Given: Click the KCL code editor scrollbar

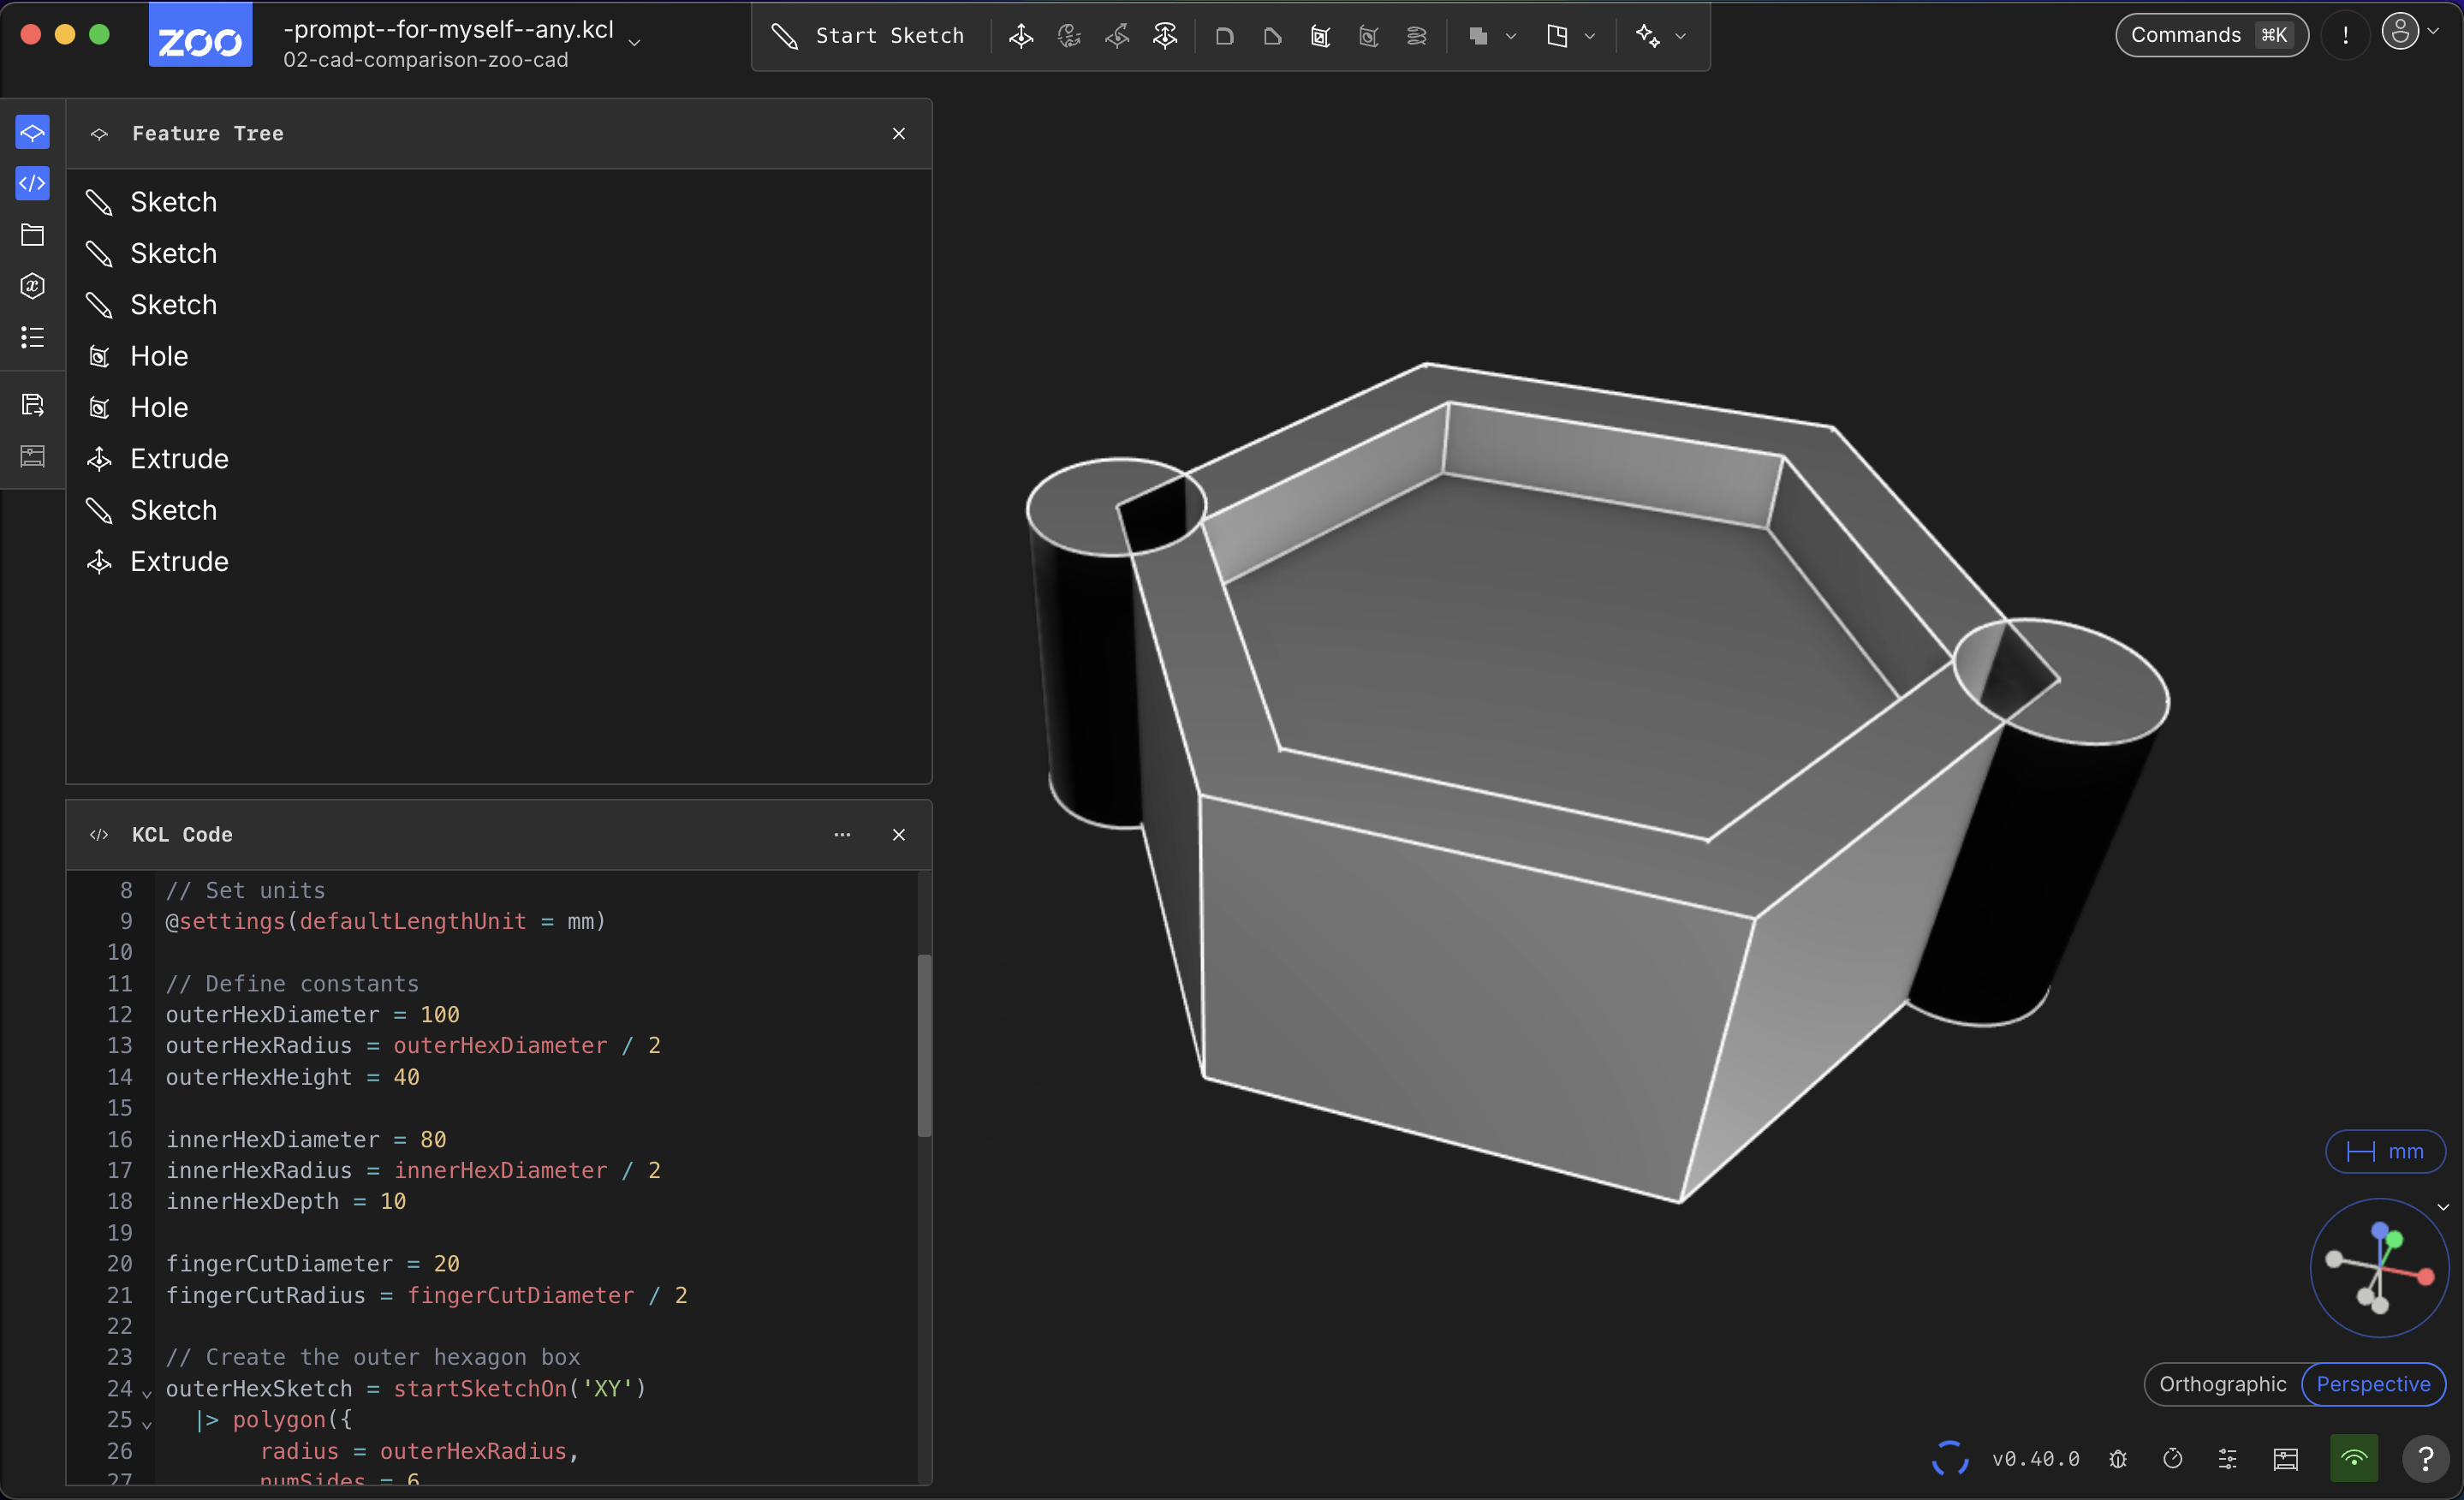Looking at the screenshot, I should (924, 1045).
